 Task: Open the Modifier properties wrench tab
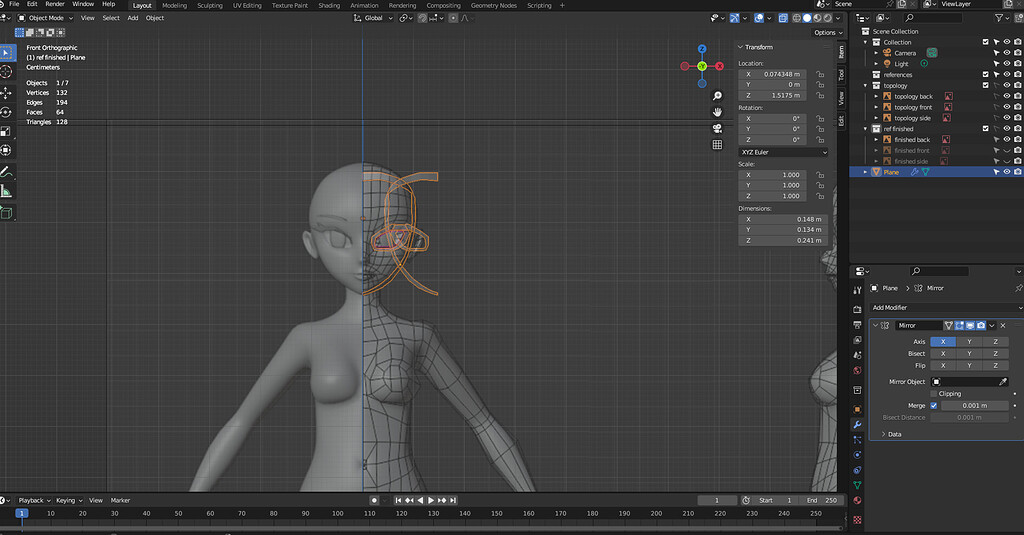click(857, 425)
